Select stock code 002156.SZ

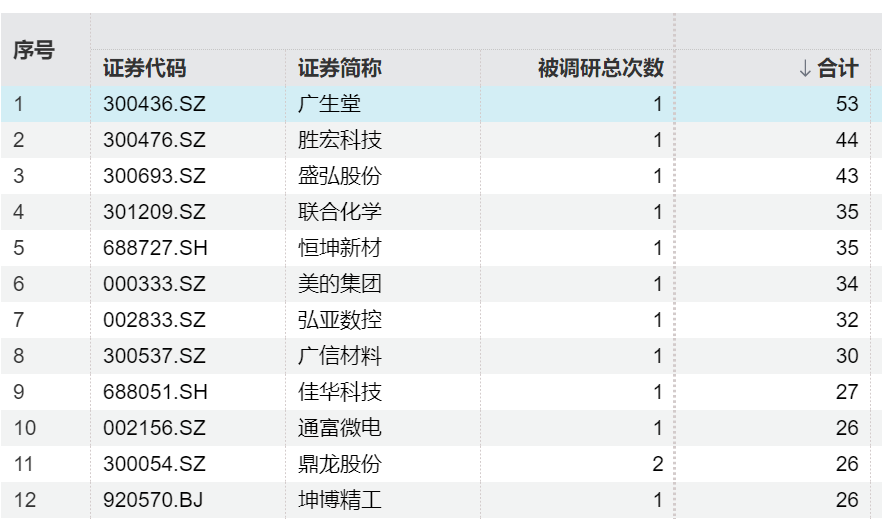tap(154, 428)
